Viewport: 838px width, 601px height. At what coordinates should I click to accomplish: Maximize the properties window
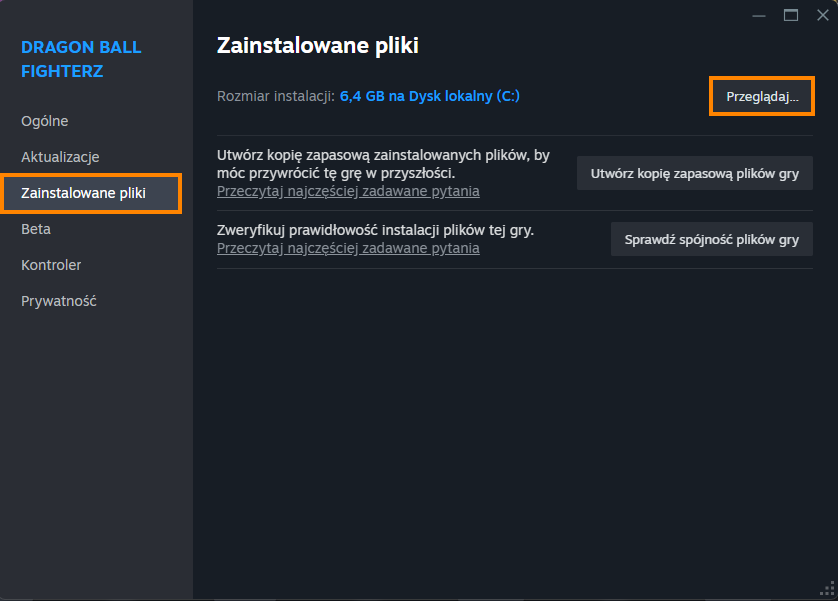(x=790, y=15)
